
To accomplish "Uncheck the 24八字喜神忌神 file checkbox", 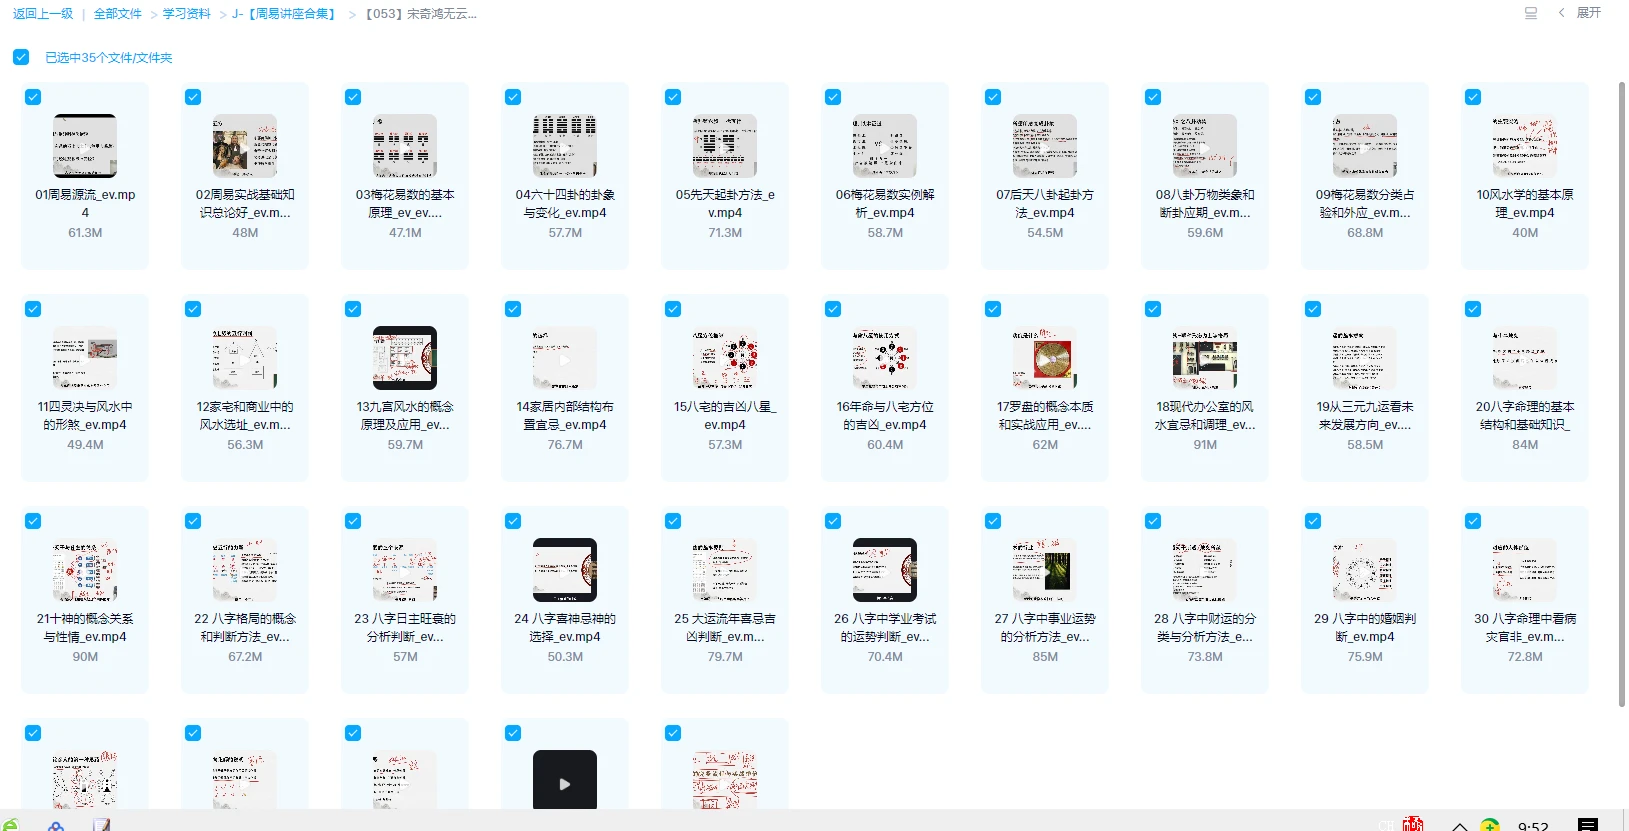I will click(513, 521).
